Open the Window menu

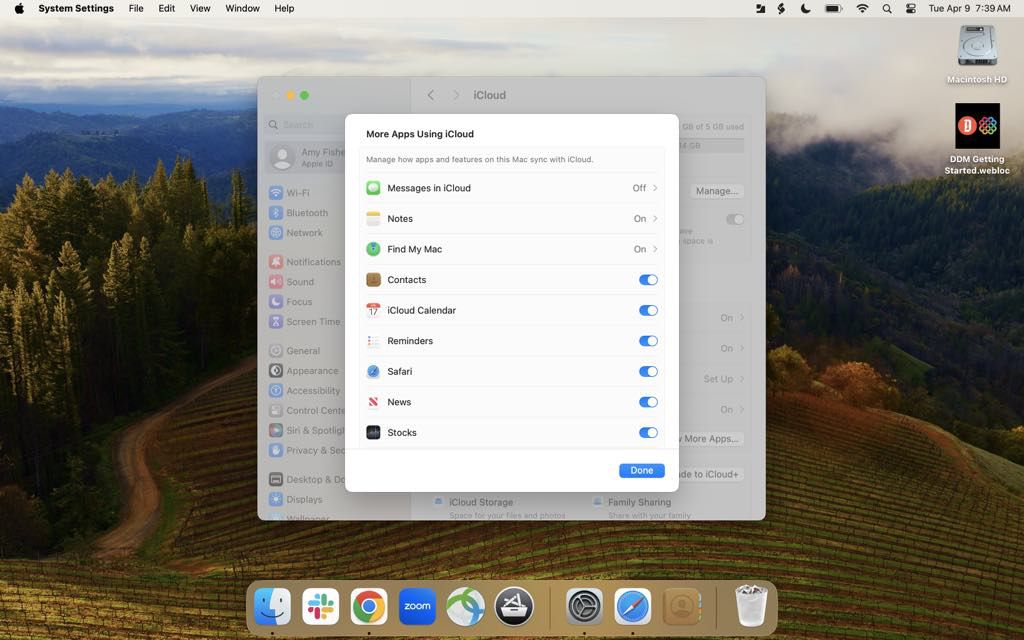242,8
